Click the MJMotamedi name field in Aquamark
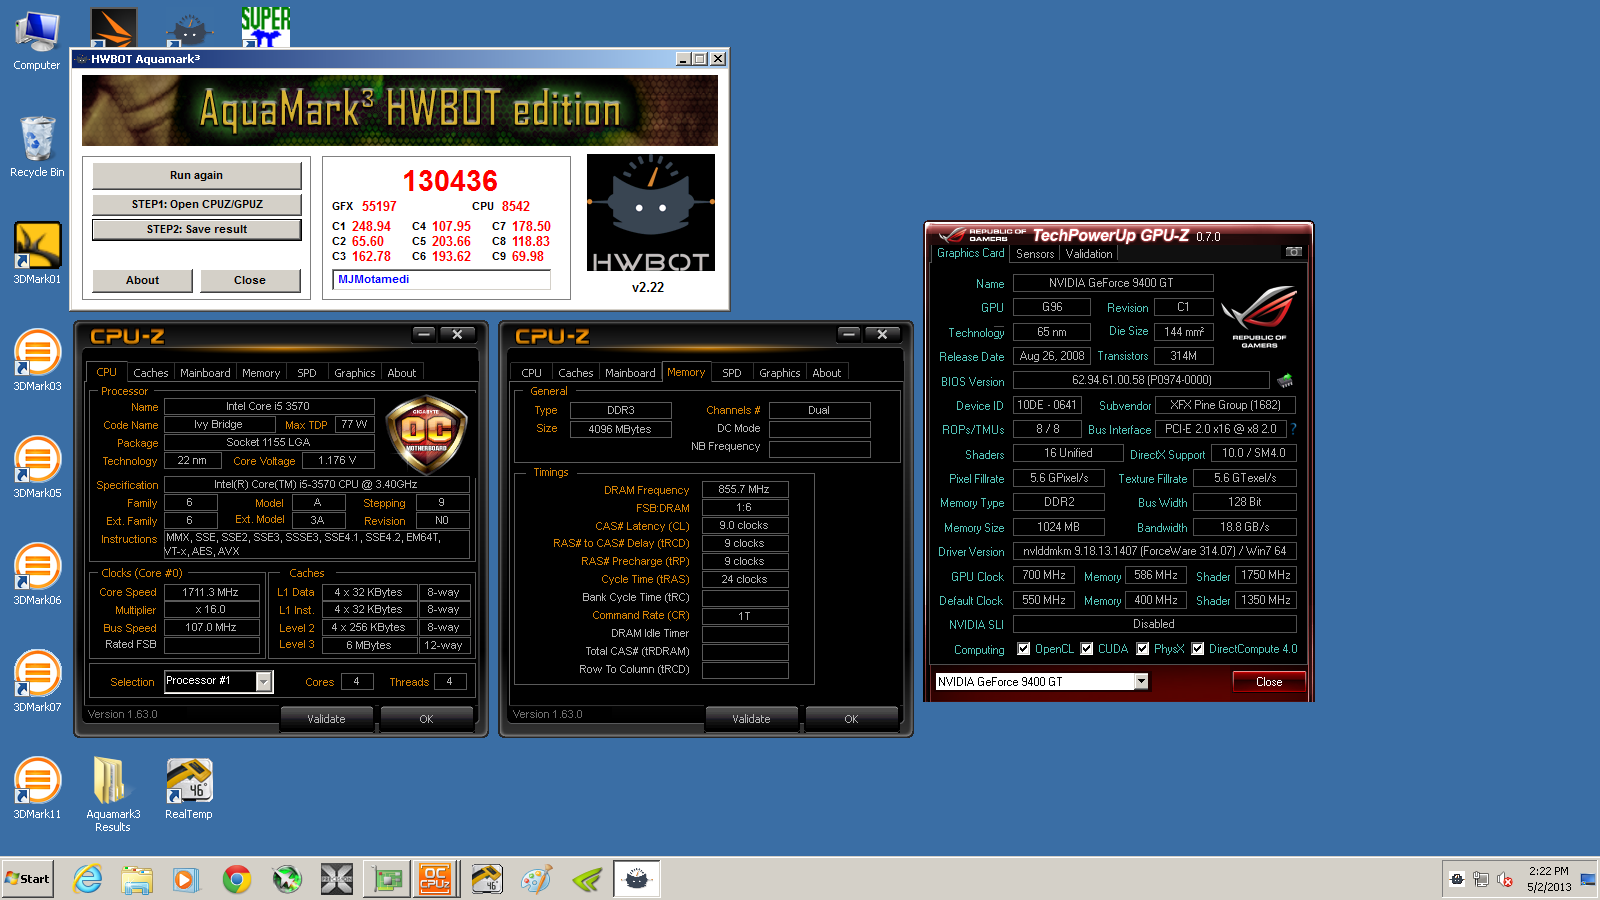The image size is (1600, 900). (x=441, y=280)
